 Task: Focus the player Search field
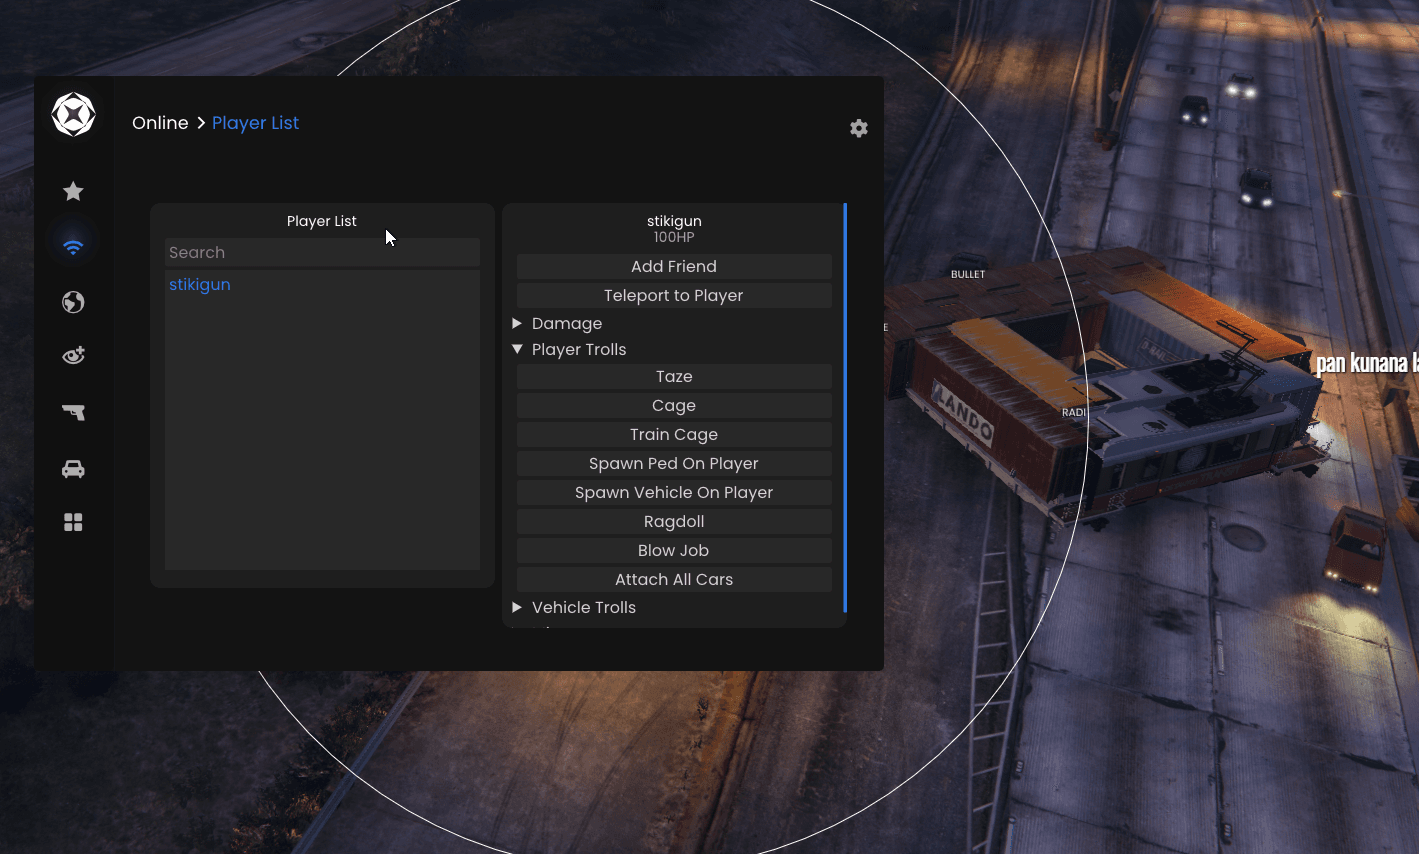click(x=322, y=253)
